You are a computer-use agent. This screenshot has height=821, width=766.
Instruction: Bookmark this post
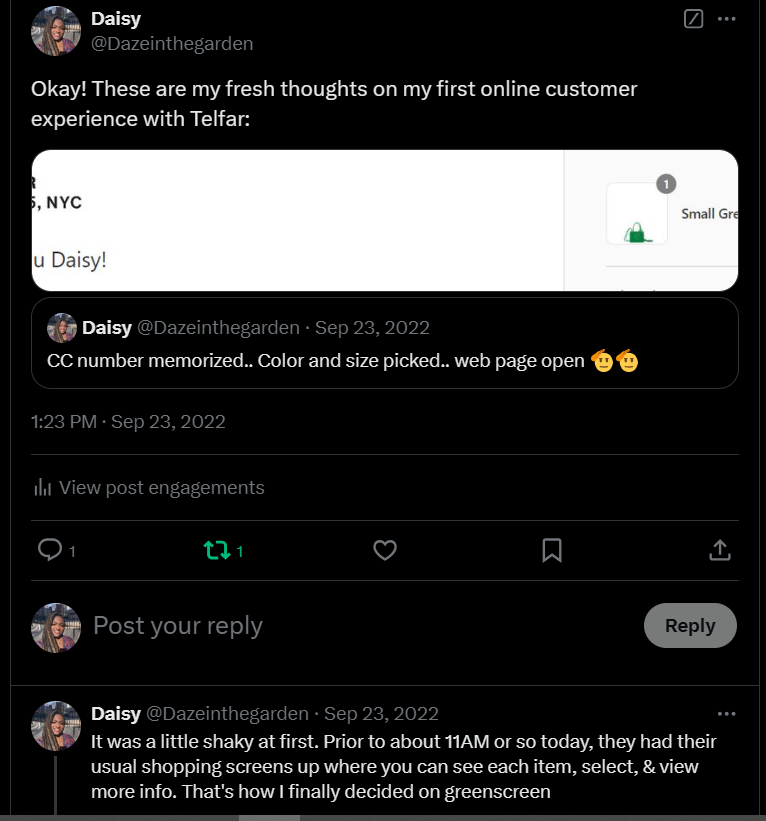(x=552, y=550)
